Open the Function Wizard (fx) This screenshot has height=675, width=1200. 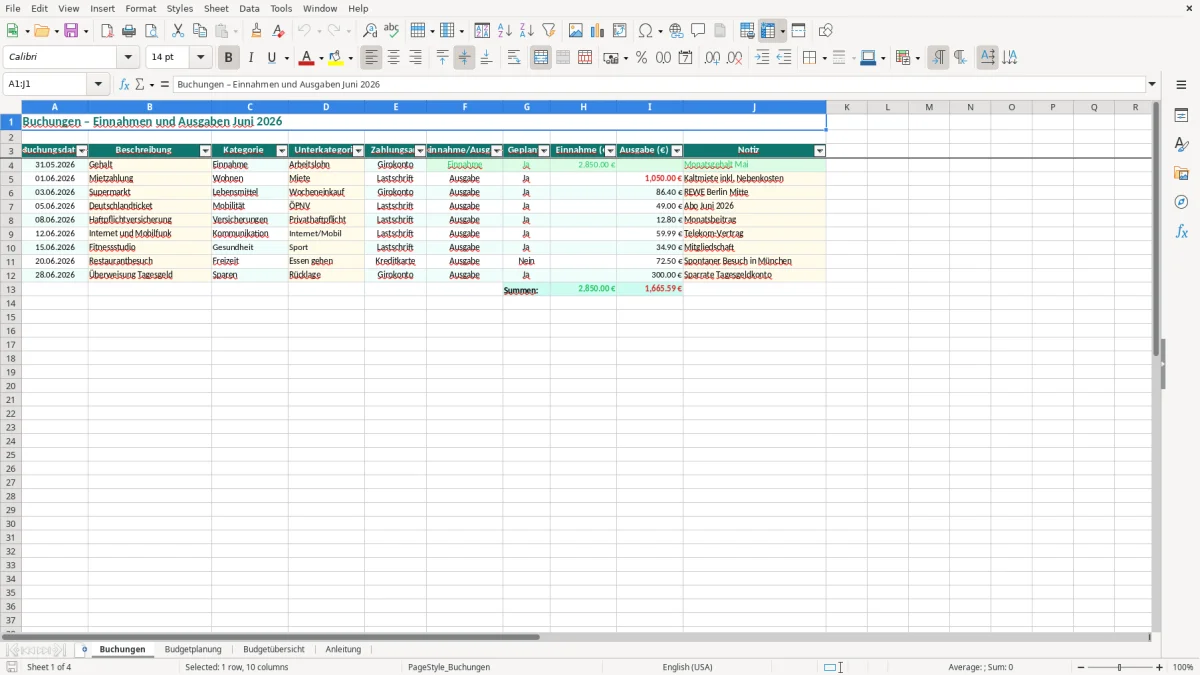coord(124,85)
